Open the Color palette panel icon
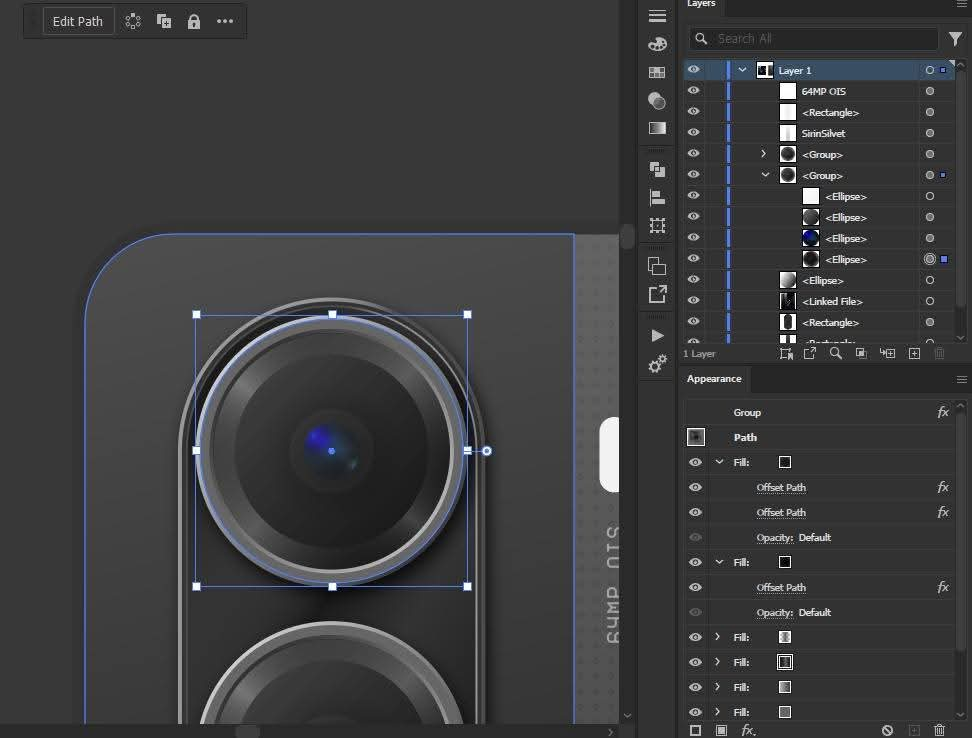Image resolution: width=972 pixels, height=738 pixels. (657, 44)
